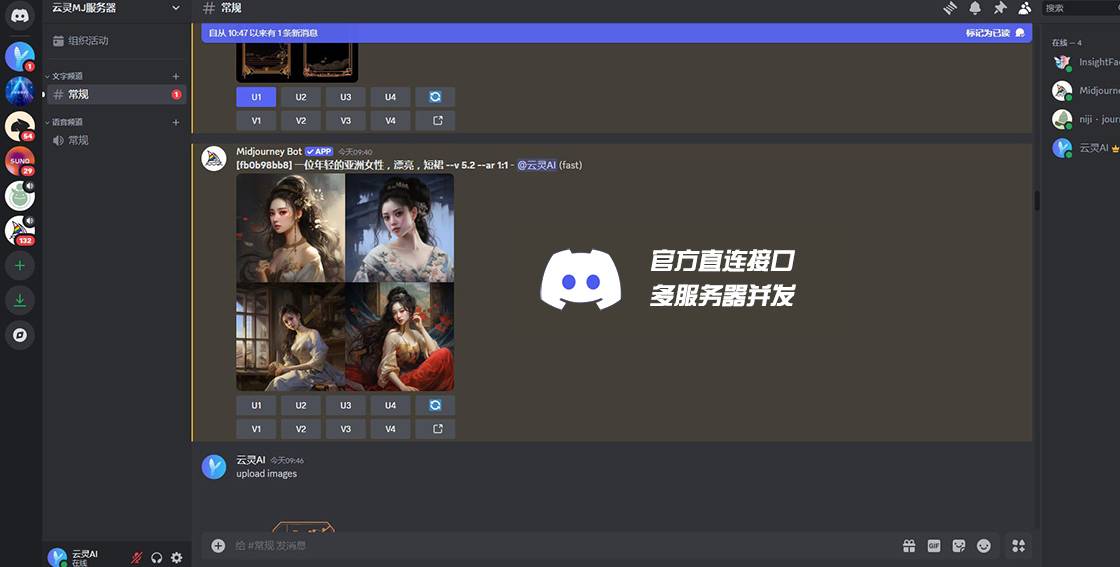
Task: Attach file with plus icon in message bar
Action: (219, 546)
